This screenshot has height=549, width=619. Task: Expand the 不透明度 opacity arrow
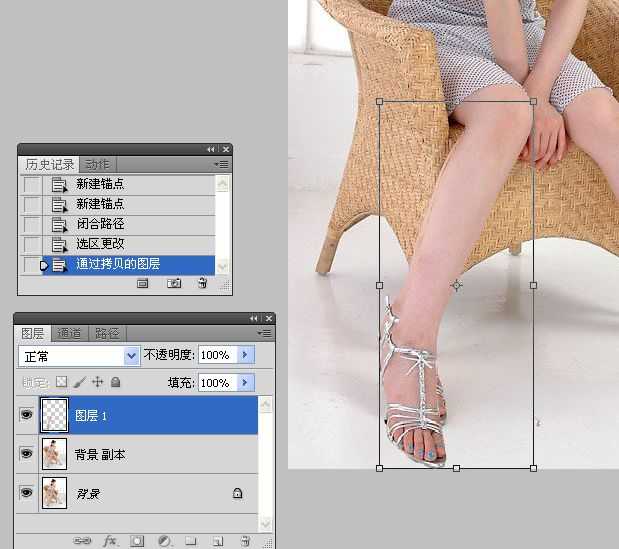click(x=246, y=355)
